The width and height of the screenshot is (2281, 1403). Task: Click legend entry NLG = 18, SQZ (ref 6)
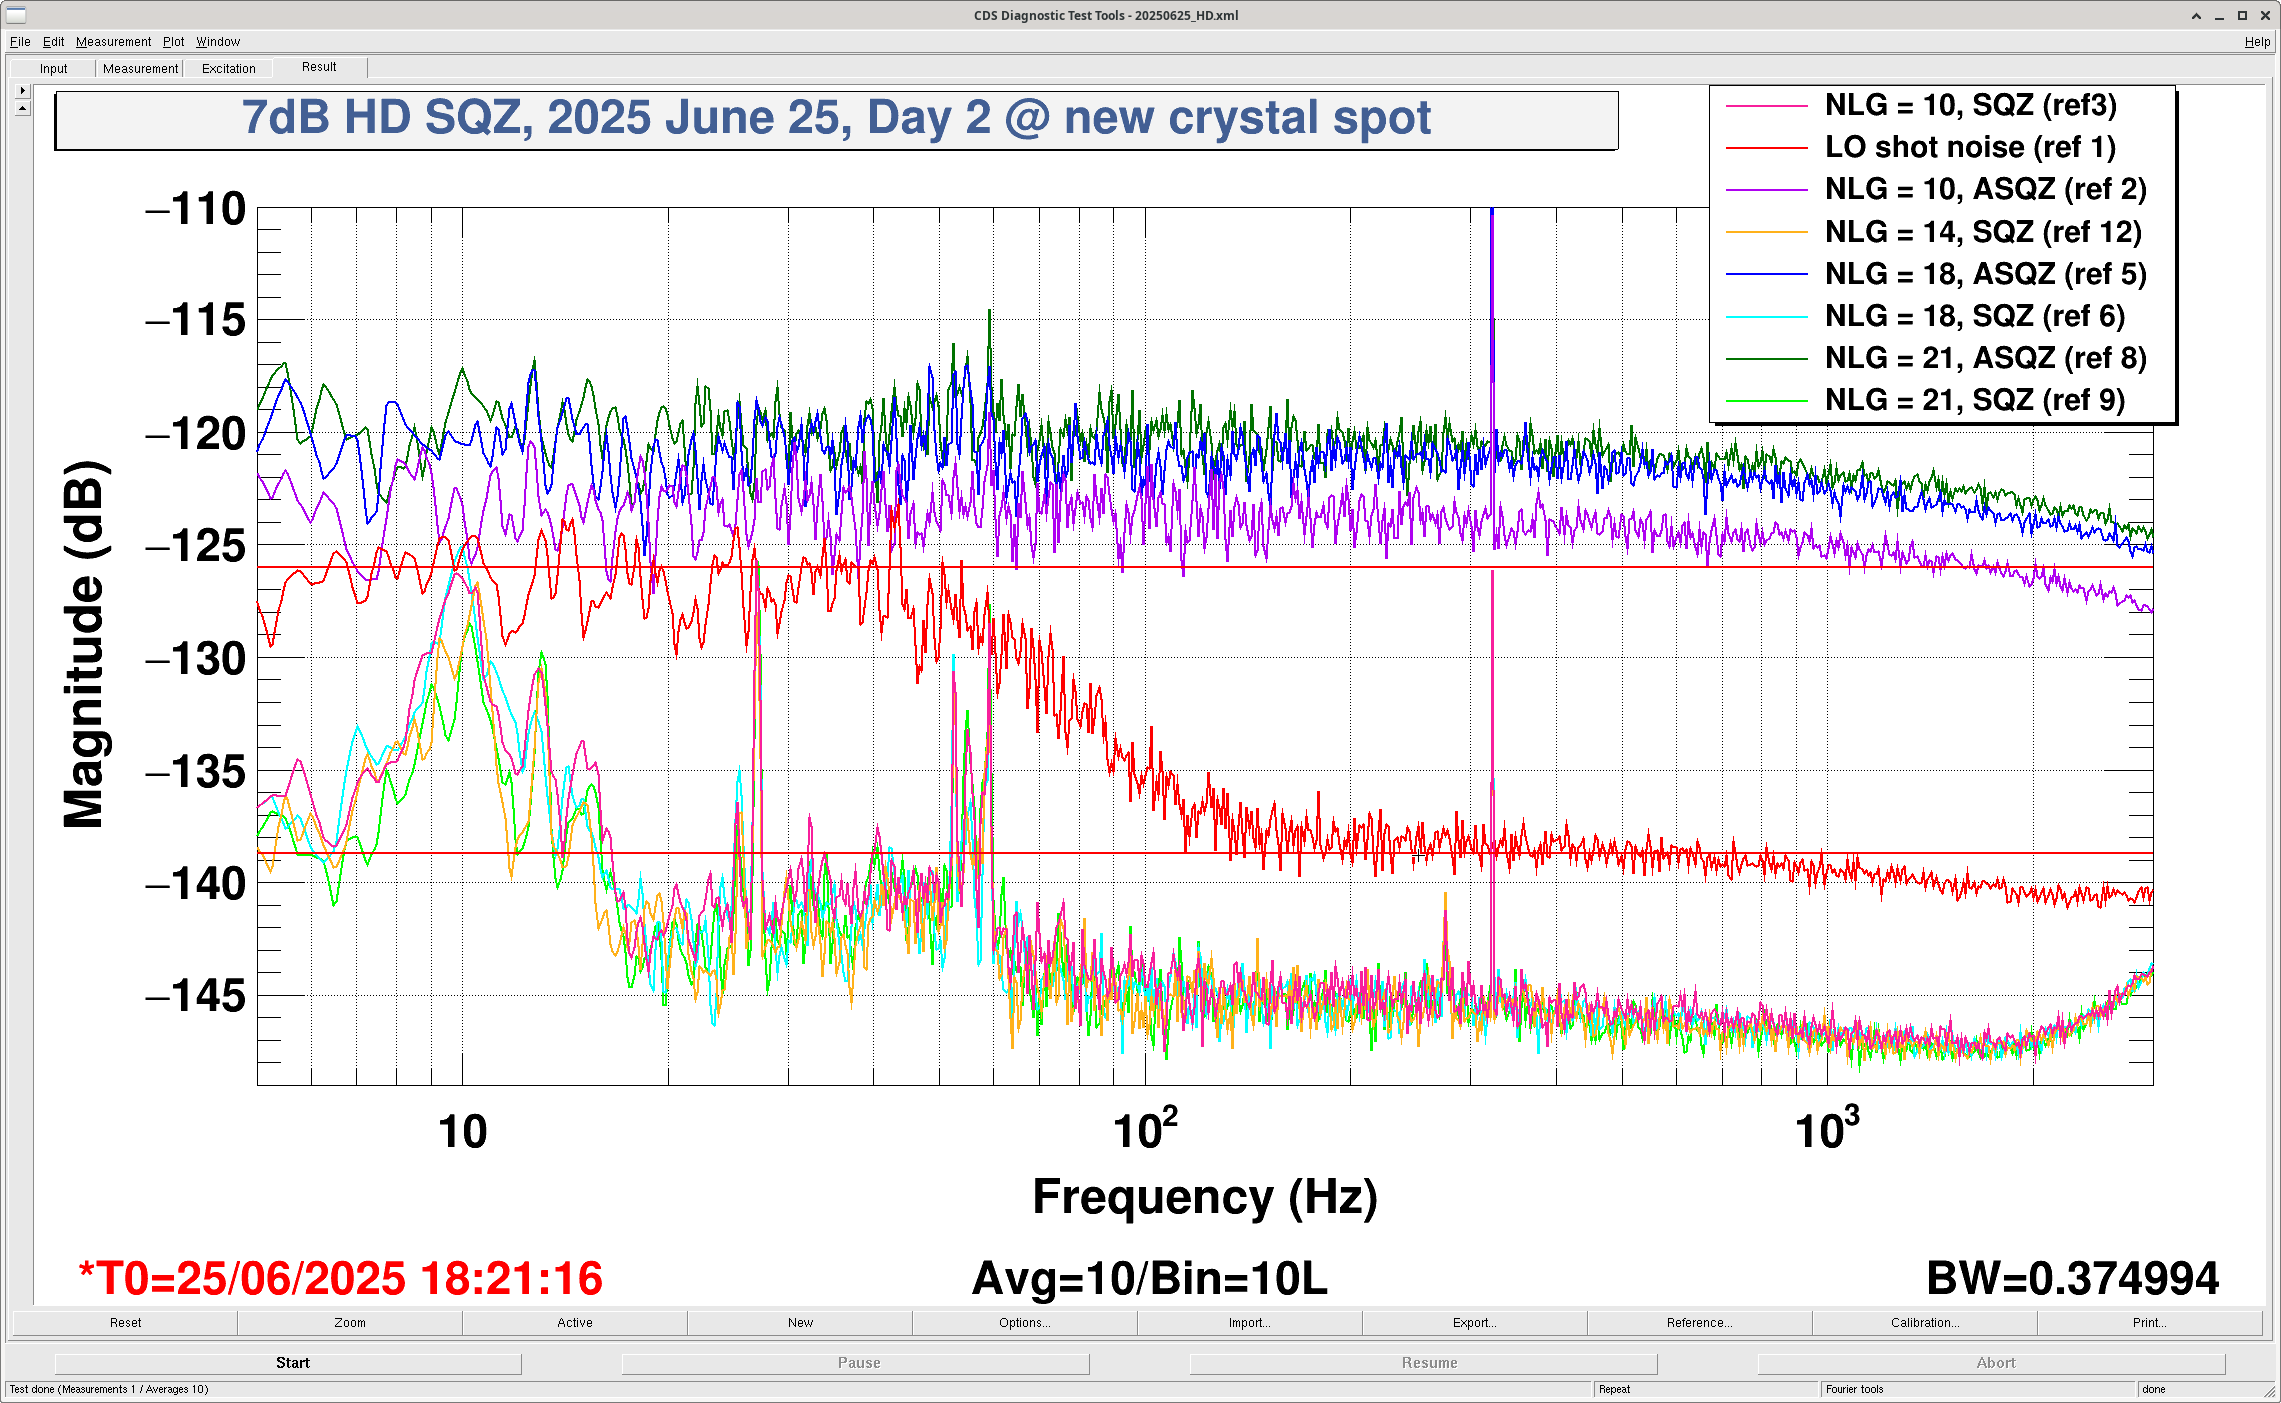(x=1975, y=316)
